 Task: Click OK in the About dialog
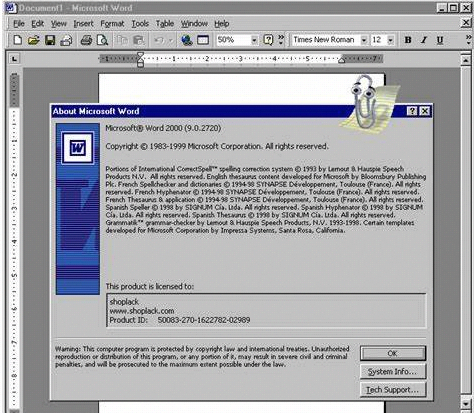[393, 353]
